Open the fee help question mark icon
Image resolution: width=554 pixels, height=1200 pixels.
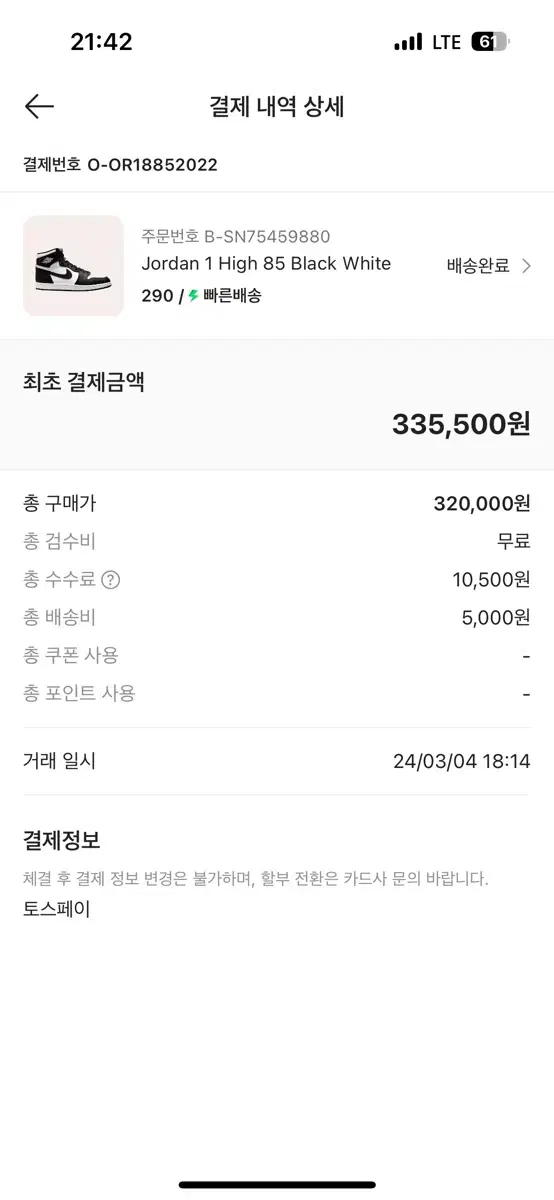tap(111, 580)
